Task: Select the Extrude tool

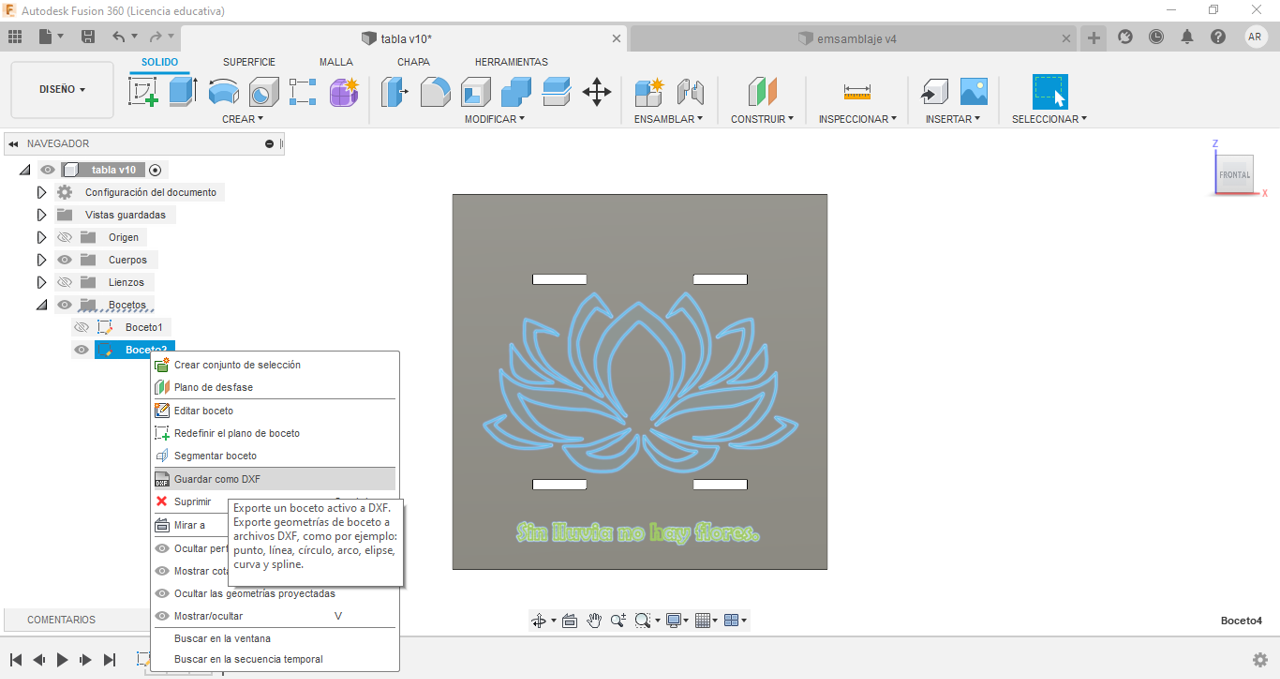Action: click(x=182, y=92)
